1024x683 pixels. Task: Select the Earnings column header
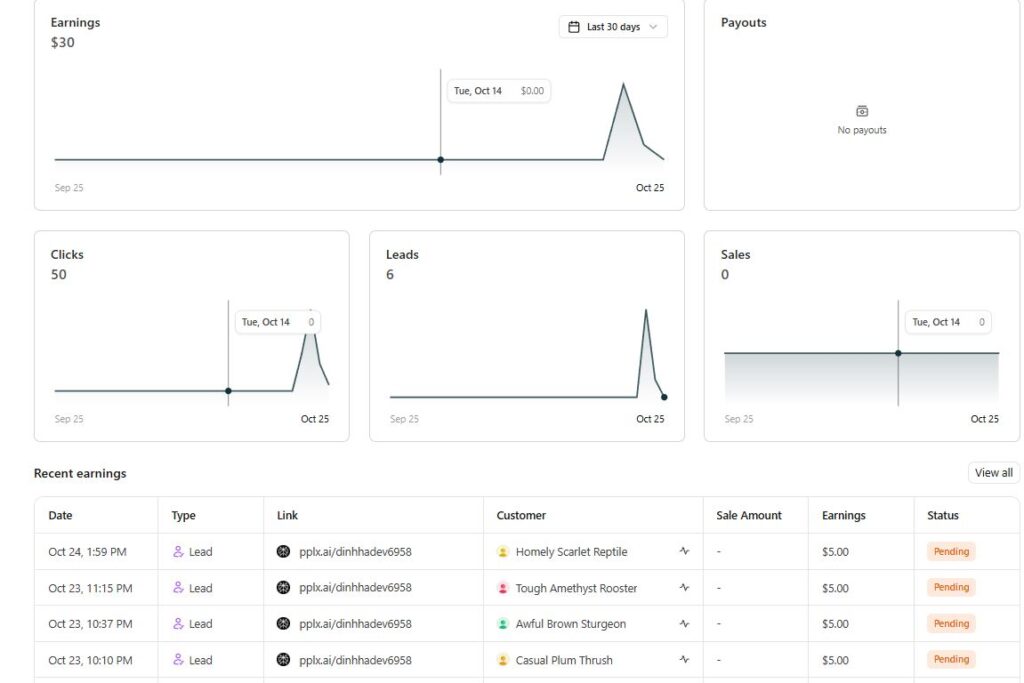(x=843, y=515)
